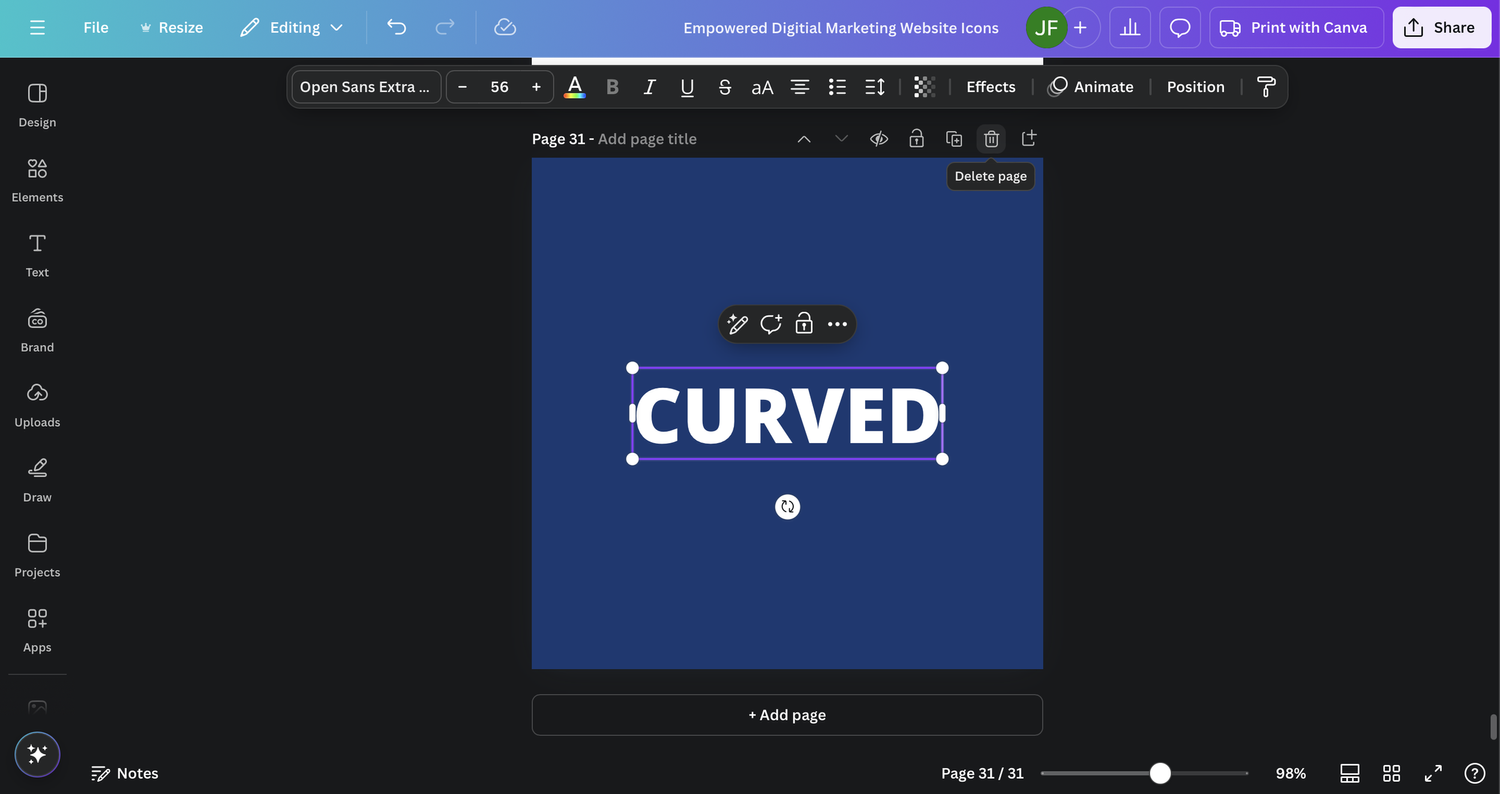Open the Open Sans font selector
Viewport: 1500px width, 794px height.
point(365,86)
